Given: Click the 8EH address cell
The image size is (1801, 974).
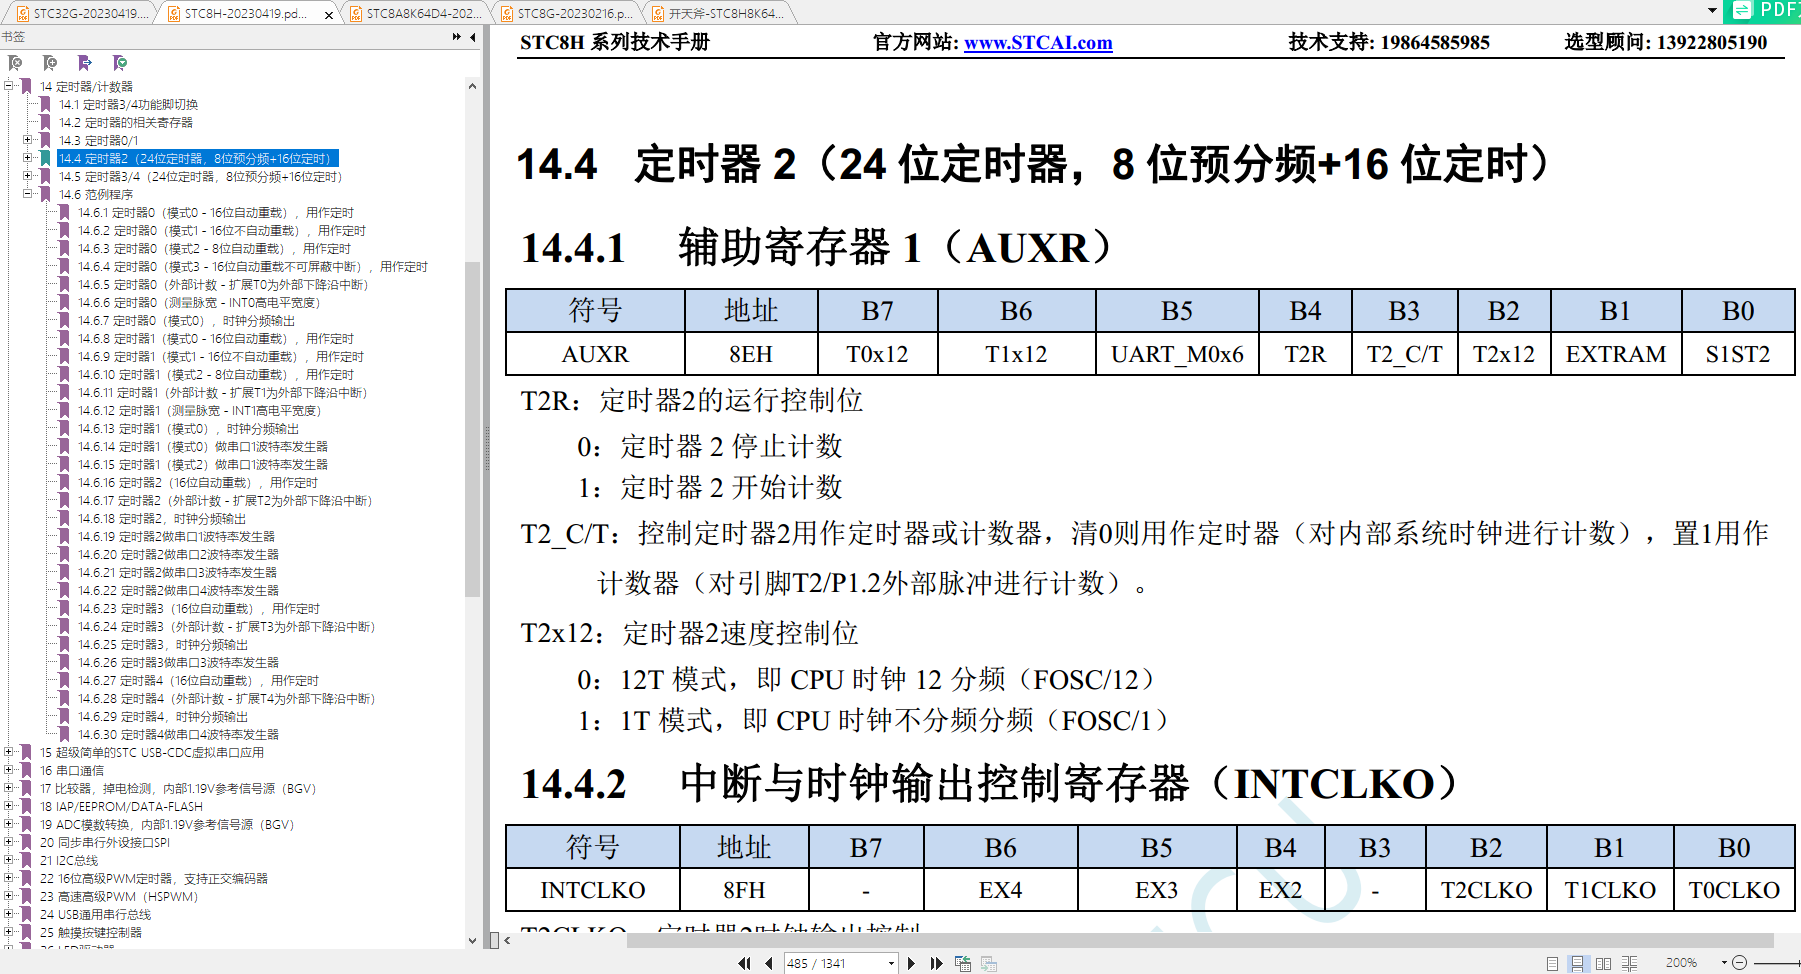Looking at the screenshot, I should coord(751,354).
